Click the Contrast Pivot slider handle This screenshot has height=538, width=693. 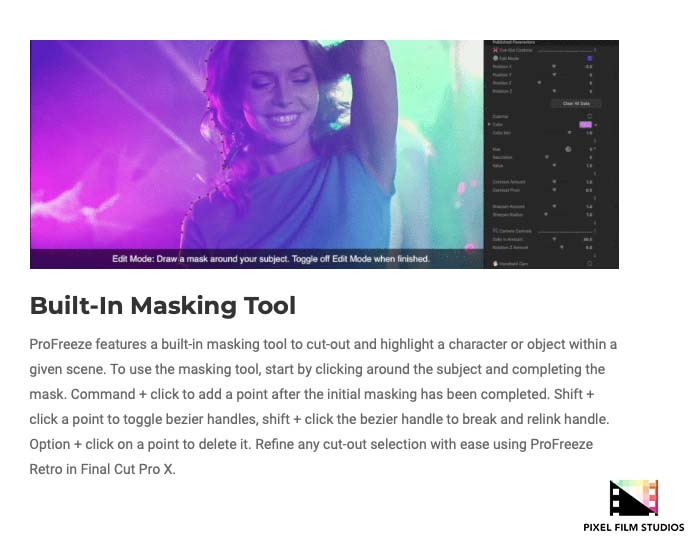click(554, 190)
